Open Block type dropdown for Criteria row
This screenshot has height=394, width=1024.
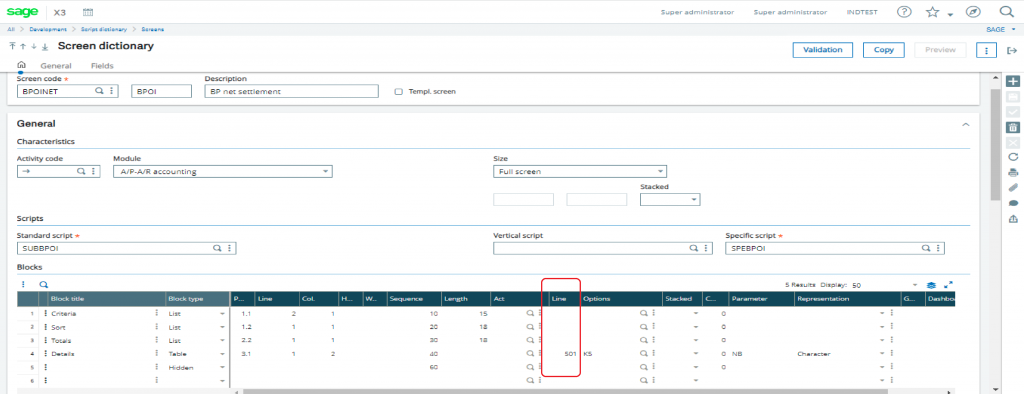click(x=222, y=314)
